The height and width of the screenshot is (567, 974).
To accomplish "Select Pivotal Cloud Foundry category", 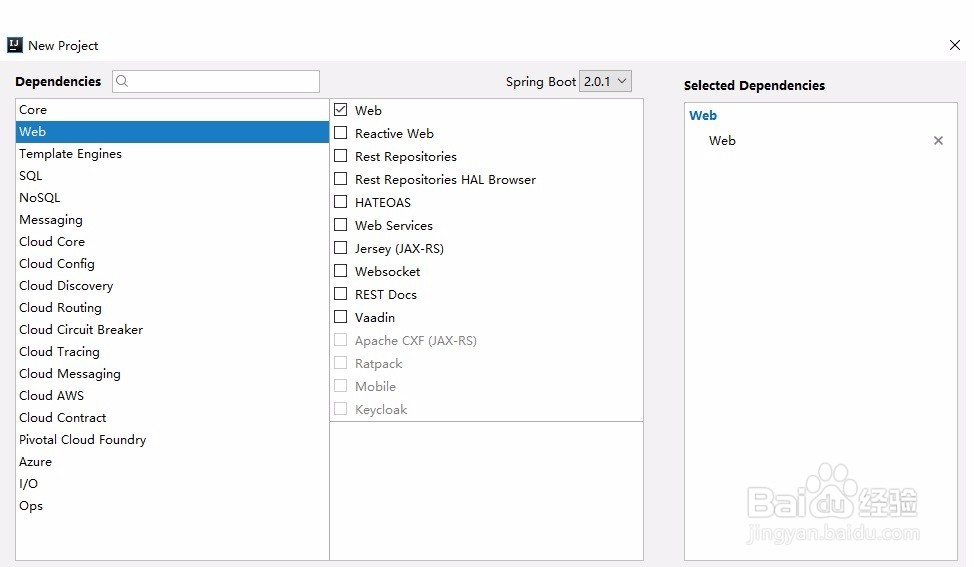I will [x=82, y=440].
